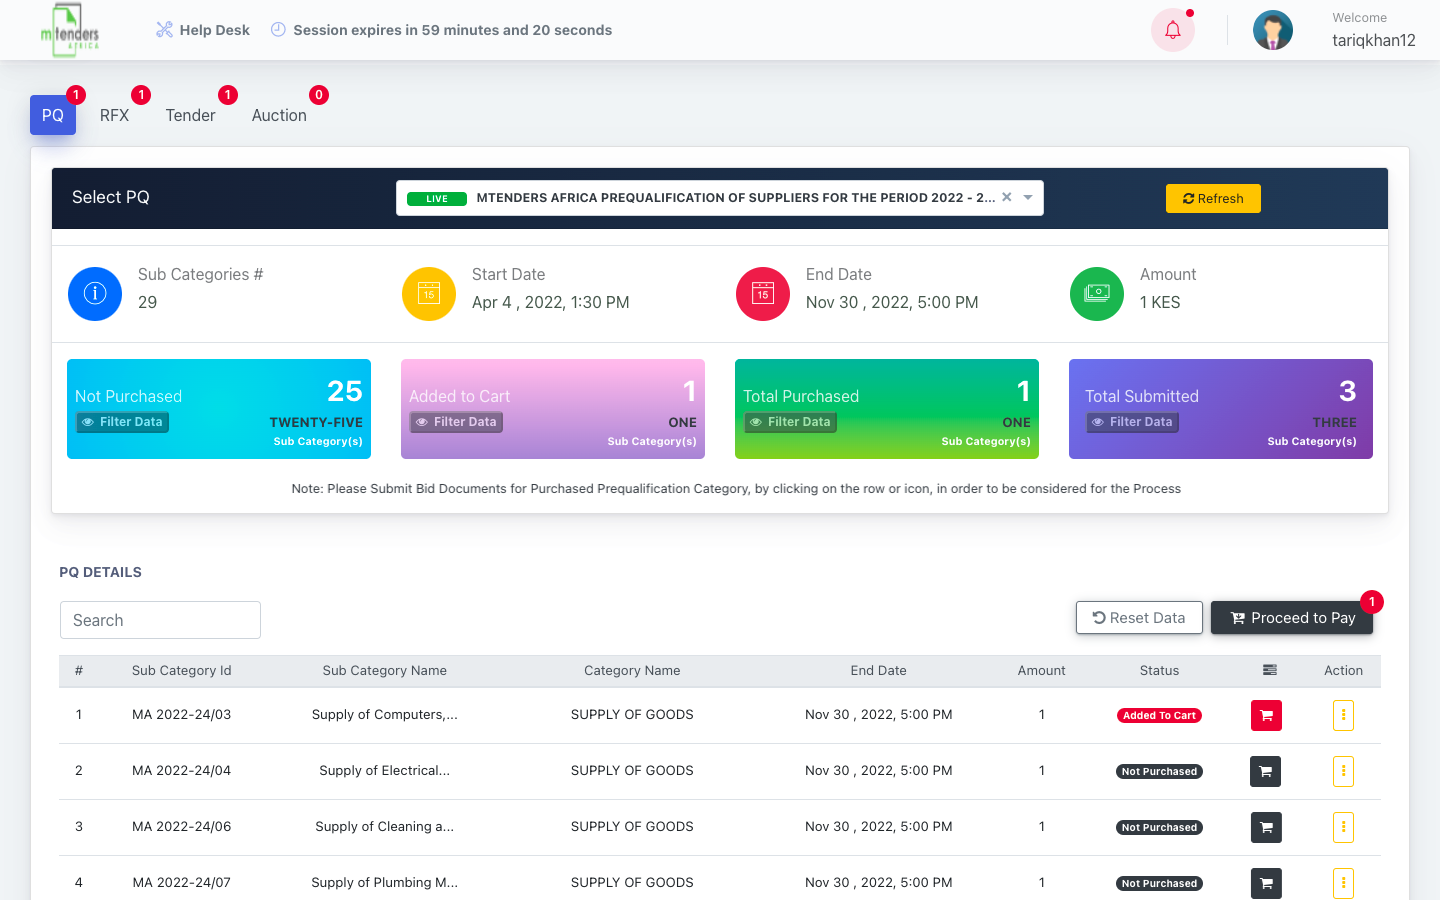Sort by End Date column header
This screenshot has height=900, width=1440.
point(879,671)
